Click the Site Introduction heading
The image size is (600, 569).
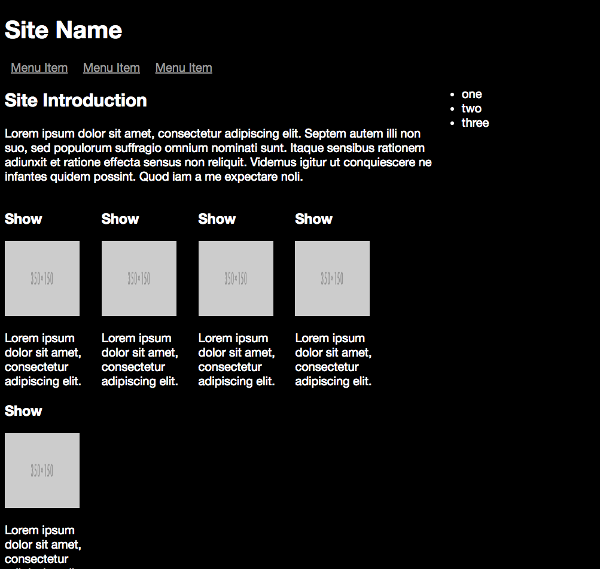tap(76, 100)
